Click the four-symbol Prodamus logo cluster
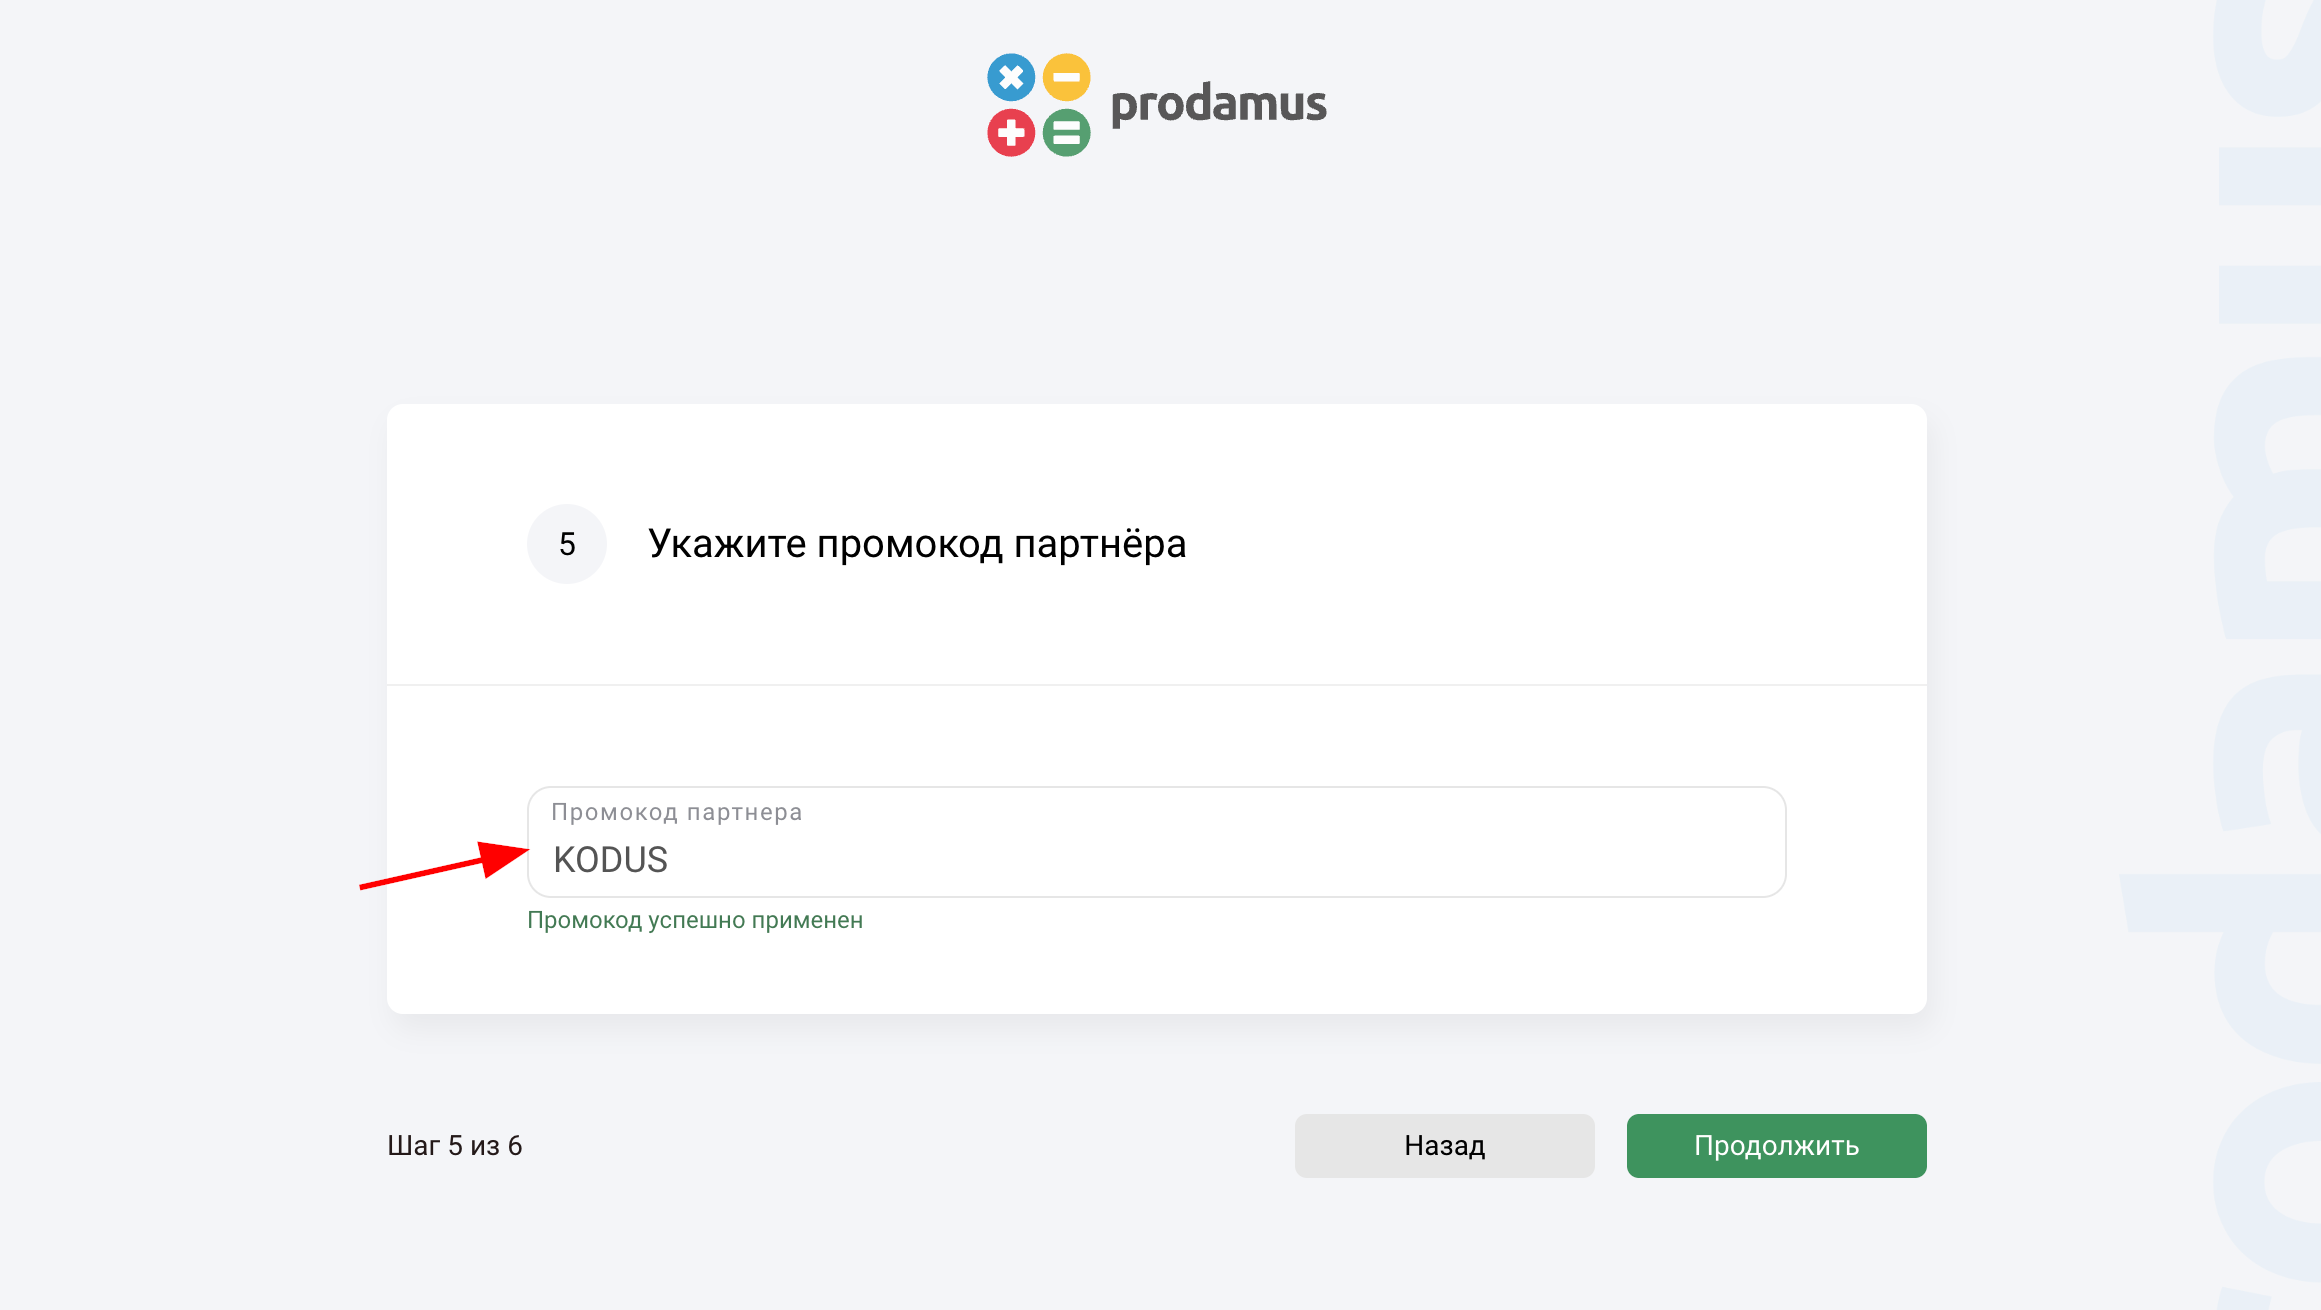The image size is (2321, 1310). 1039,105
